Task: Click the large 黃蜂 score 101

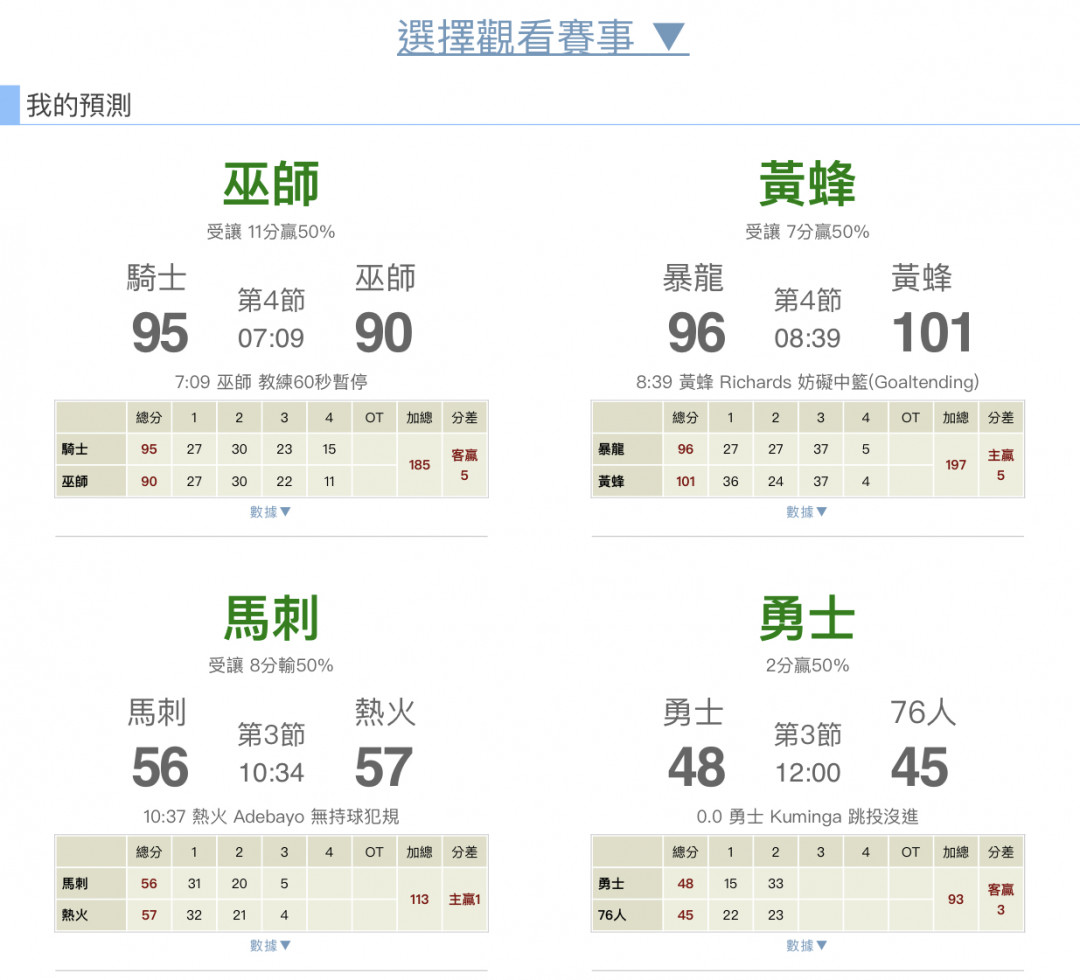Action: (932, 333)
